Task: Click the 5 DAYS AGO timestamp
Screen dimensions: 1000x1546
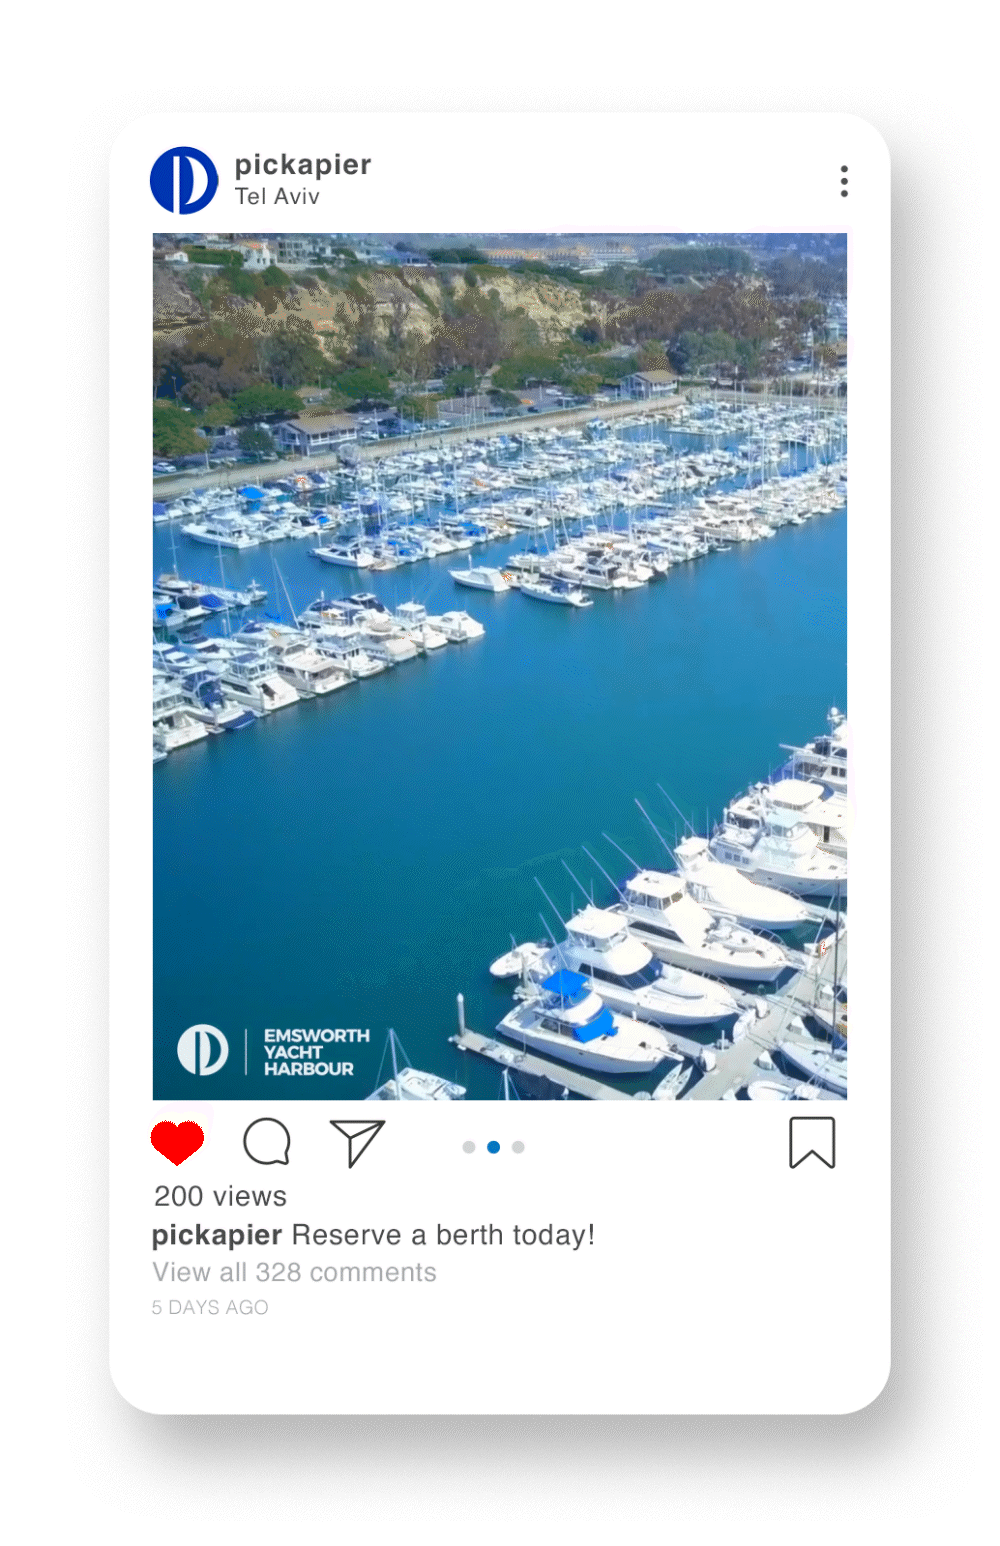Action: coord(210,1307)
